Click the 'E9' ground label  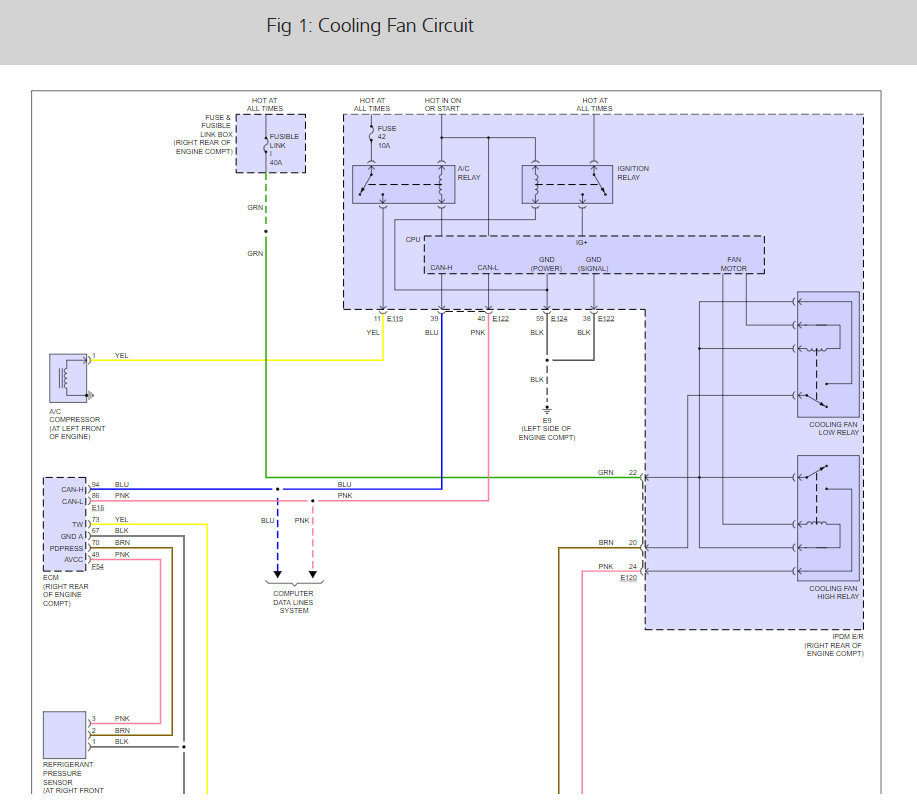547,421
